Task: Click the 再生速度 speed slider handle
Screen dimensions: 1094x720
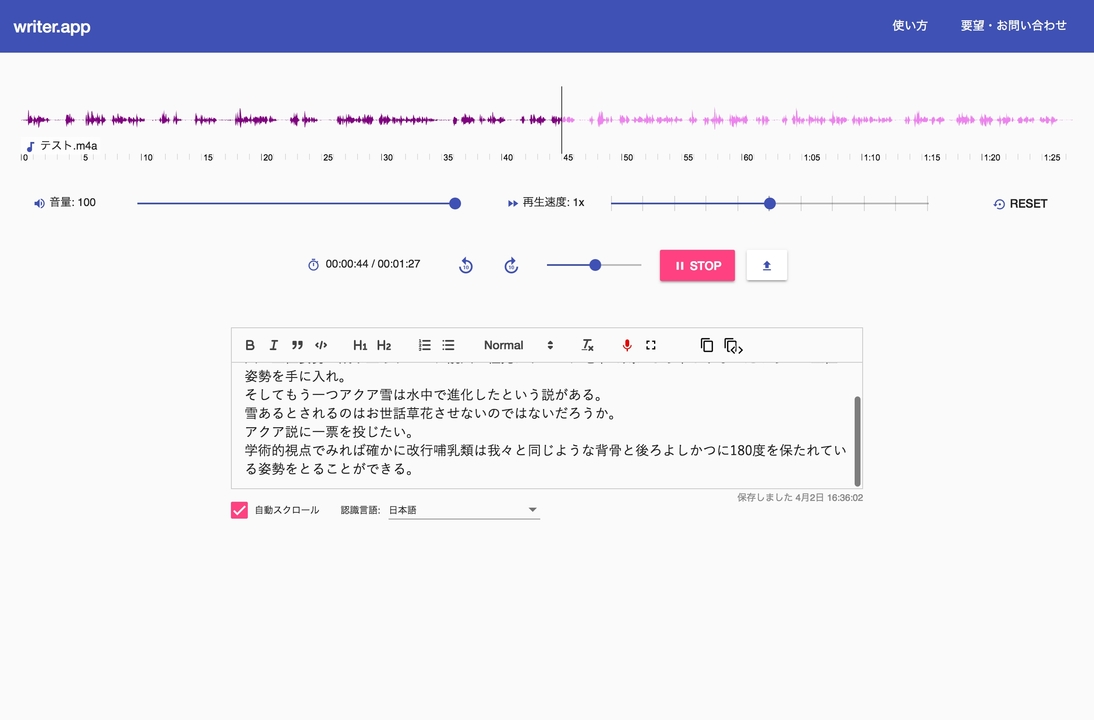Action: (770, 204)
